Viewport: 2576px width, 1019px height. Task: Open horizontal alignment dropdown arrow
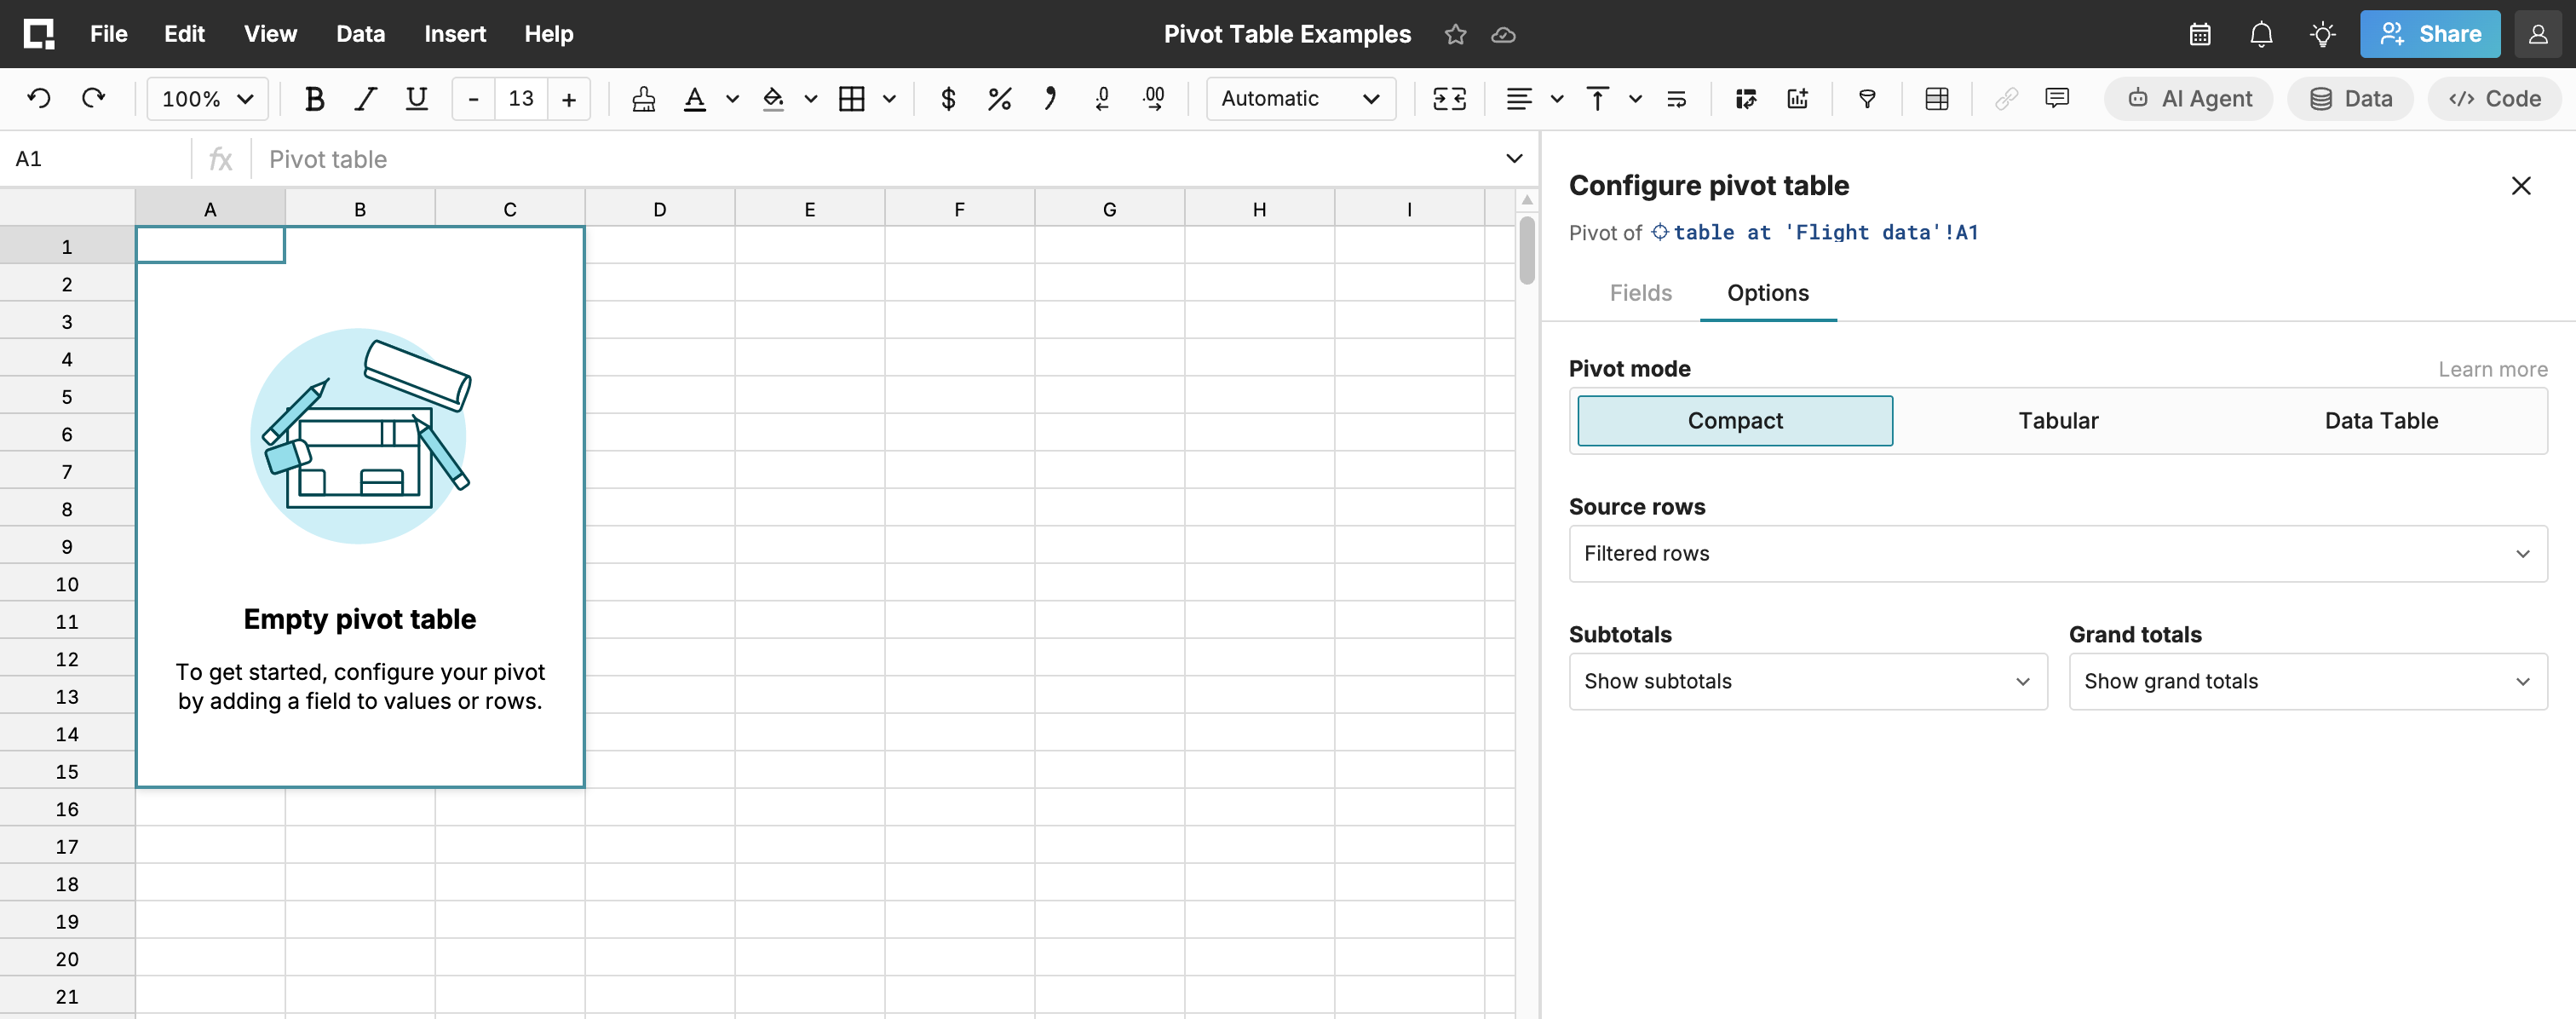(1557, 98)
